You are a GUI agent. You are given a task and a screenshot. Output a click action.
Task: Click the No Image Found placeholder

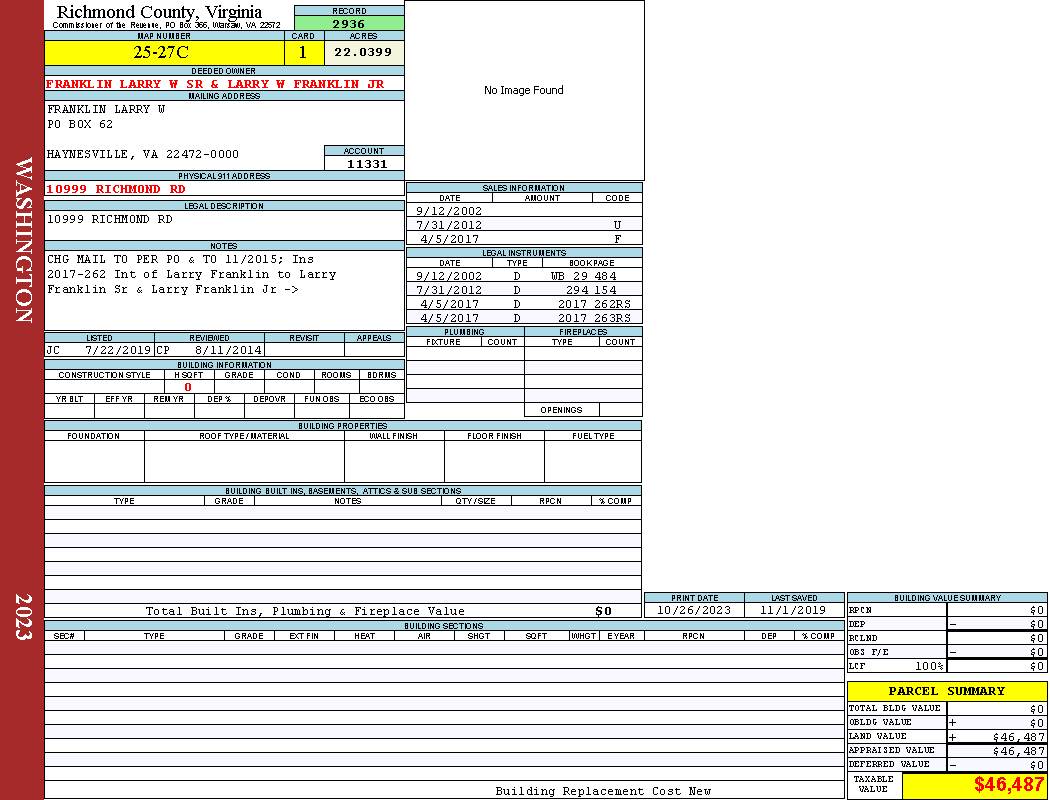pos(524,90)
